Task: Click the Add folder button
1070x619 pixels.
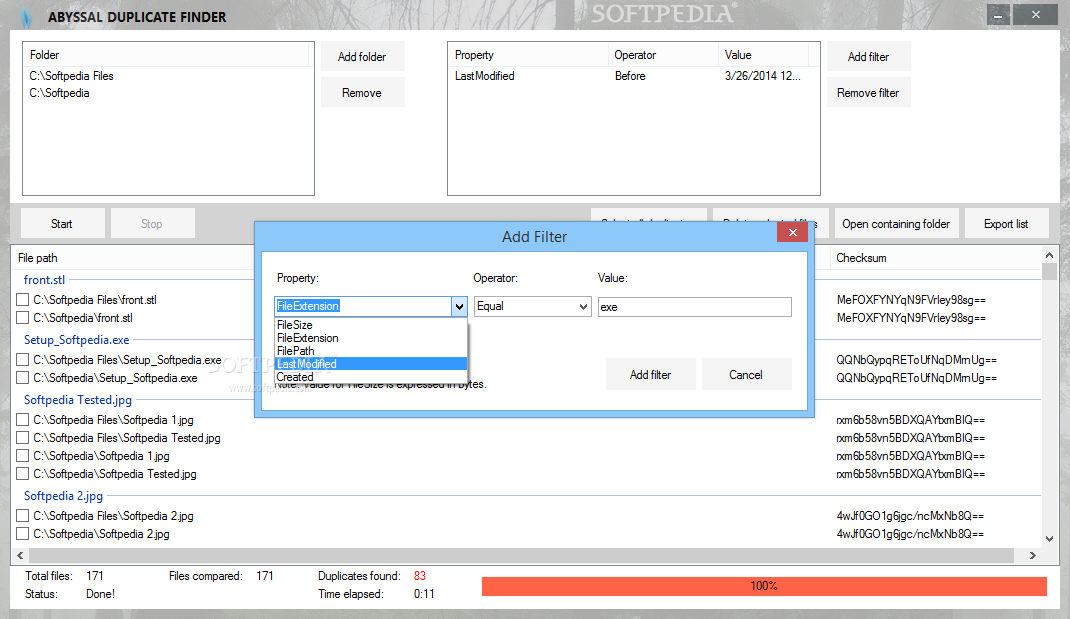Action: pos(362,57)
